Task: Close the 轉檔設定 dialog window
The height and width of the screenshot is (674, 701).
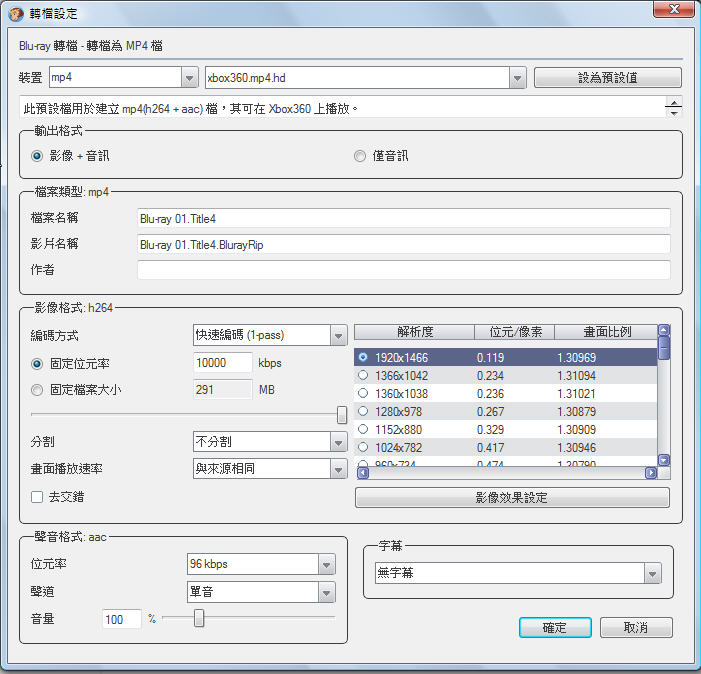Action: tap(674, 12)
